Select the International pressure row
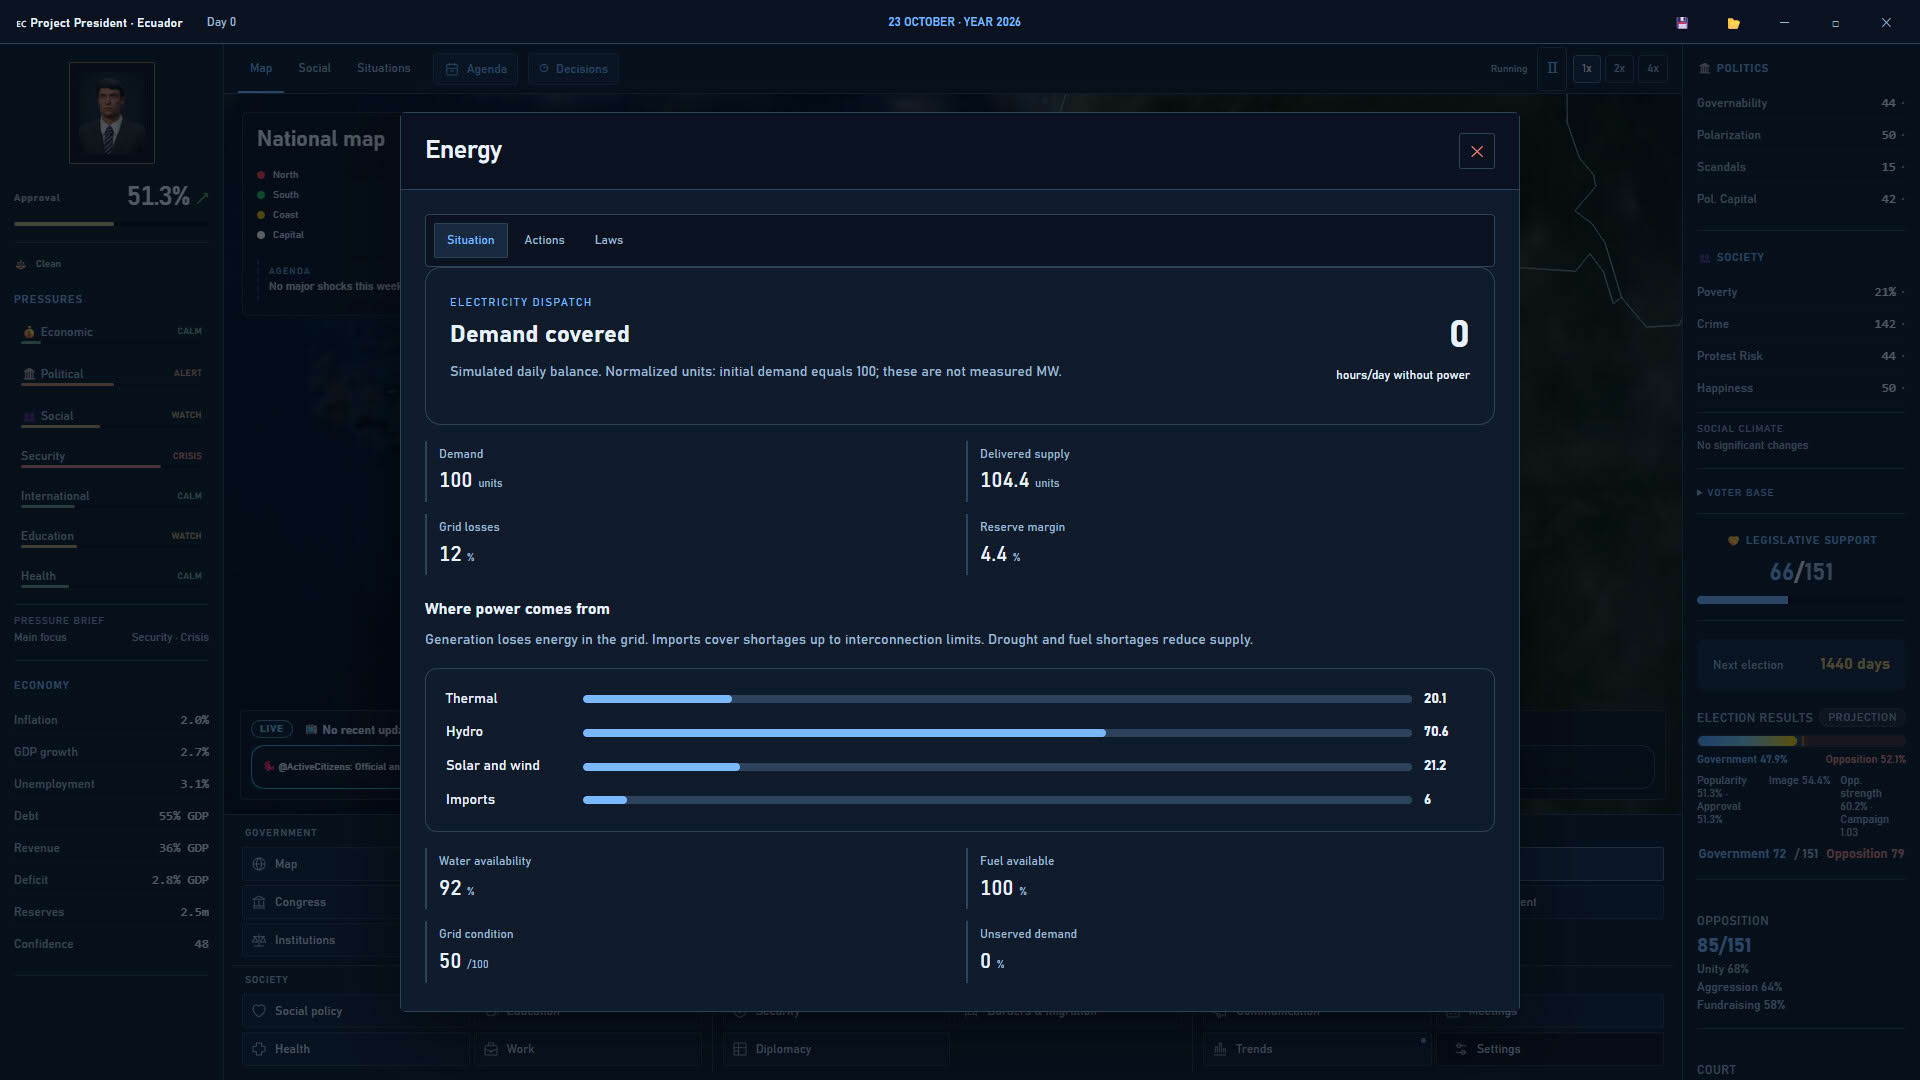 click(x=111, y=496)
